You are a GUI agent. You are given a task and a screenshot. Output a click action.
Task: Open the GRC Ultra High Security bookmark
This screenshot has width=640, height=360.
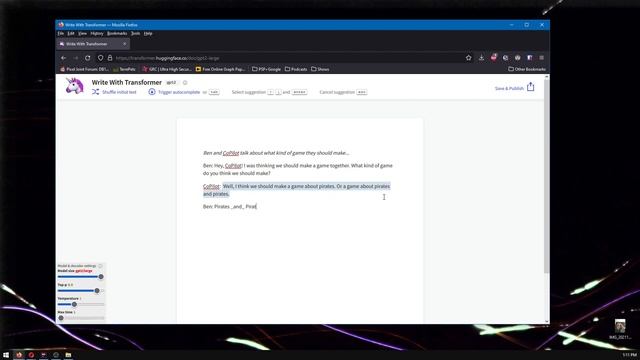click(167, 69)
